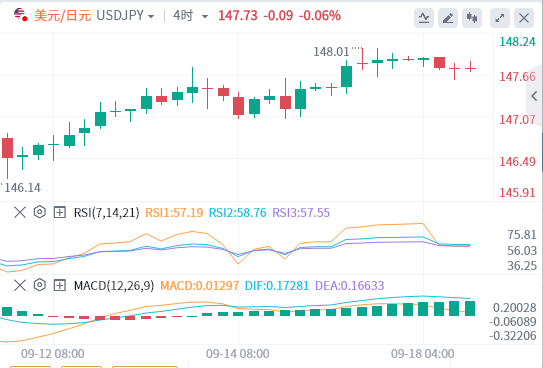This screenshot has height=368, width=543.
Task: Click the 美元/日元 pair name
Action: (63, 16)
